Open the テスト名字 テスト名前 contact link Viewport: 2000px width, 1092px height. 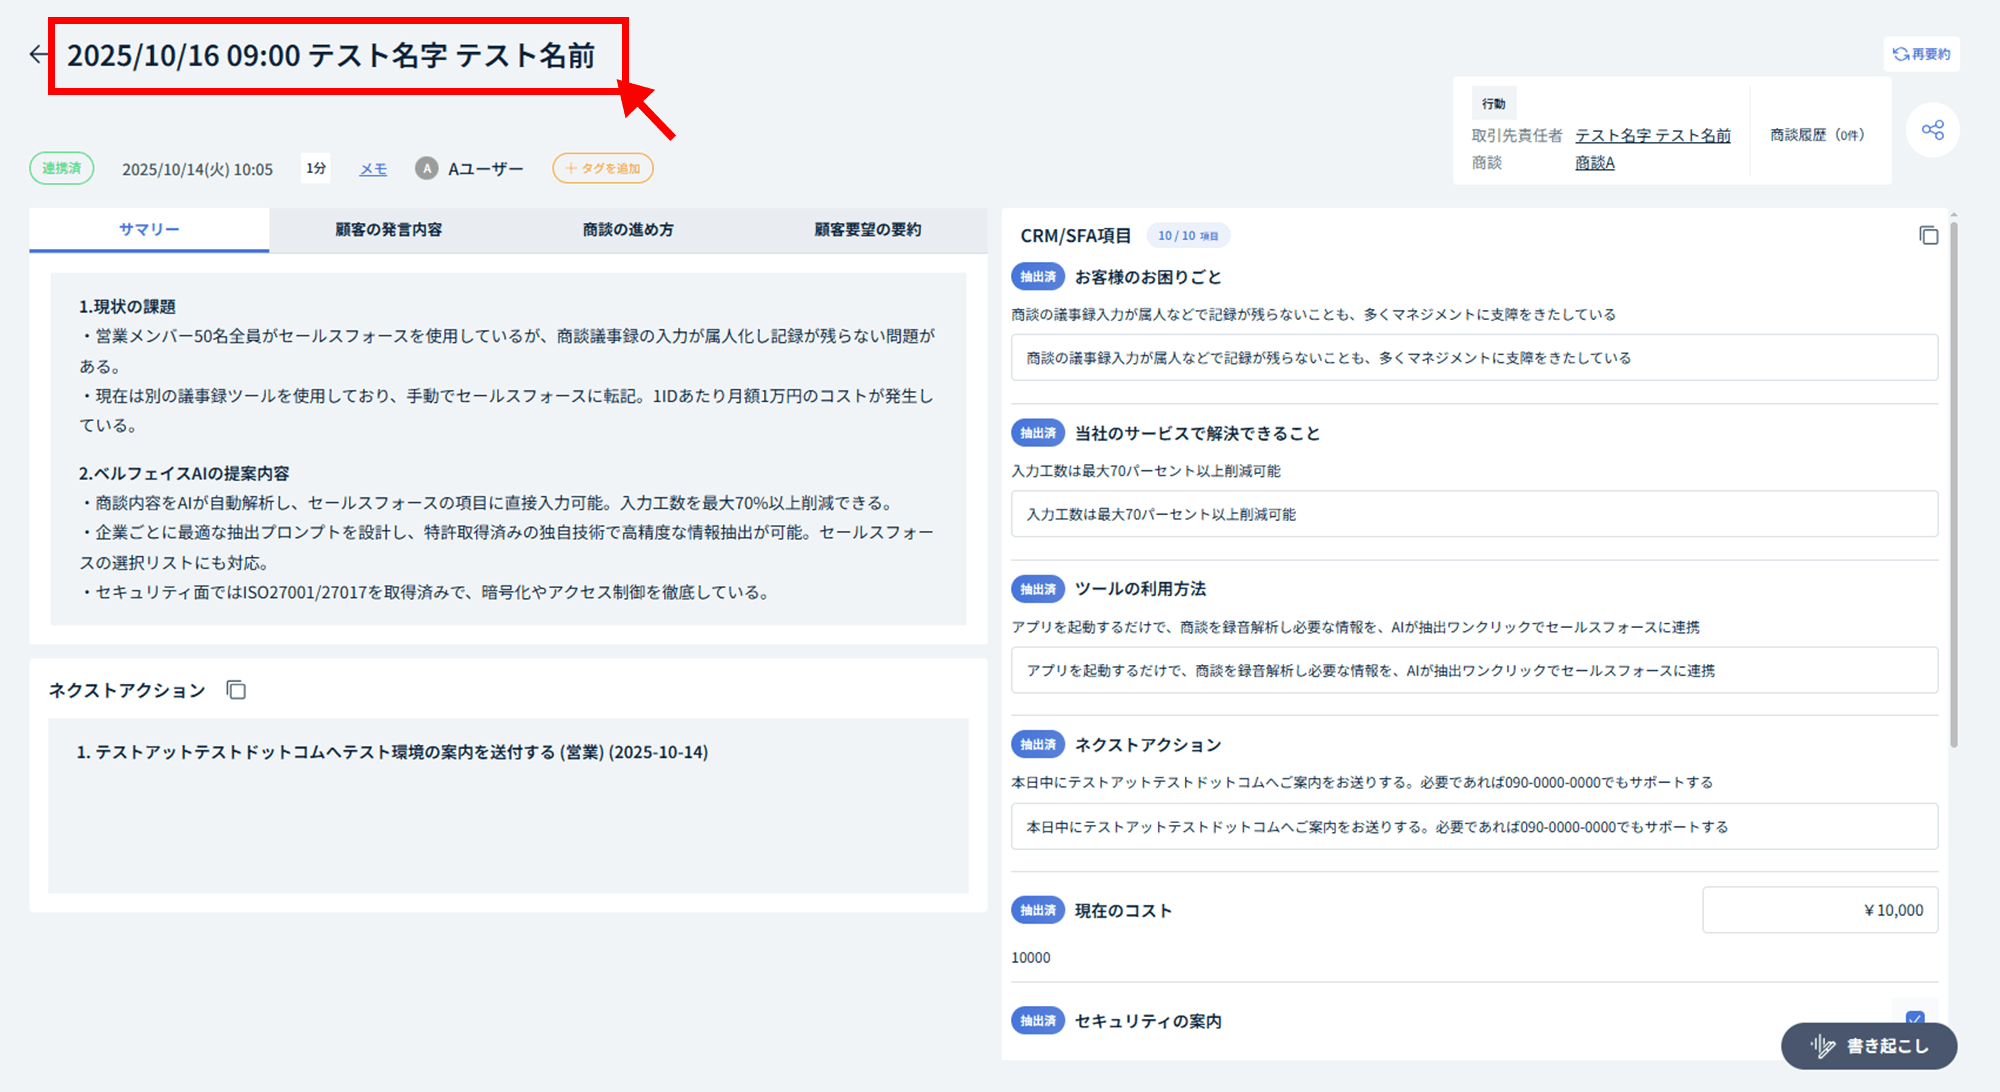tap(1652, 135)
